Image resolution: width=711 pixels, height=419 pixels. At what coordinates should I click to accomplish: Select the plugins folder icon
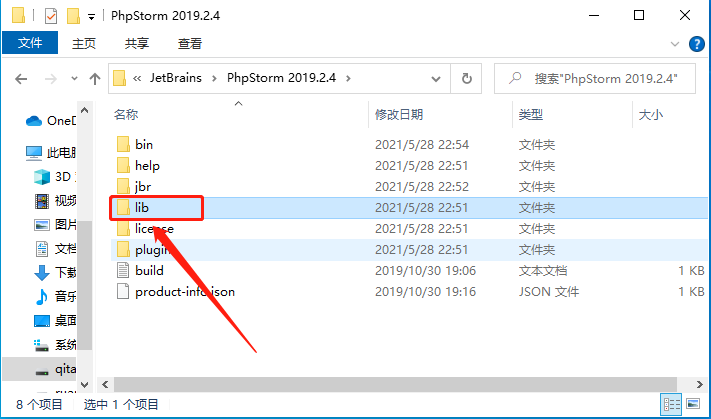123,250
